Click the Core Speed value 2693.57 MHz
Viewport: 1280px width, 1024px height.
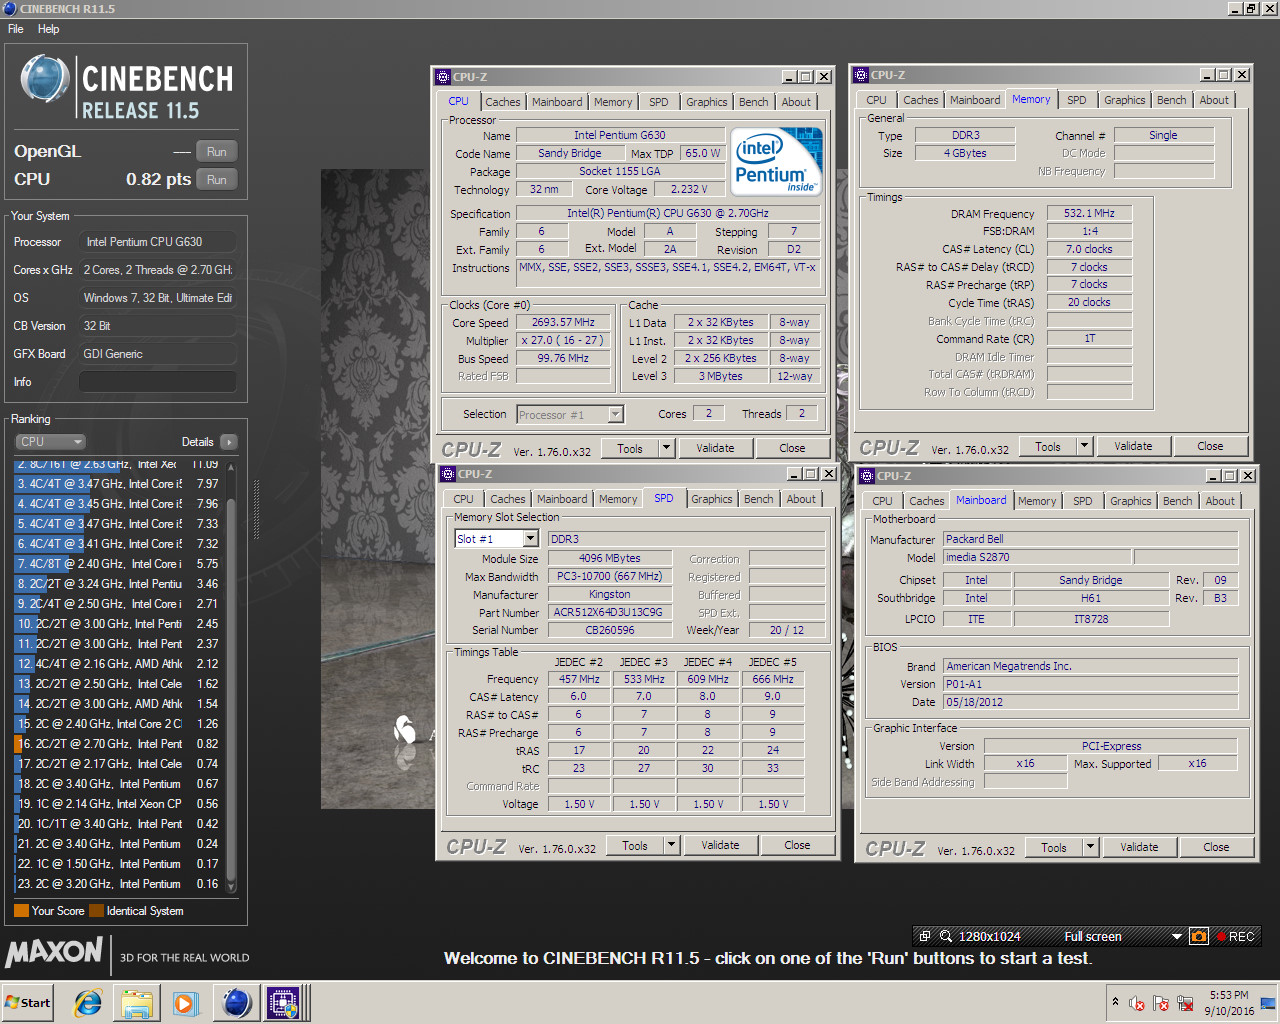[563, 322]
